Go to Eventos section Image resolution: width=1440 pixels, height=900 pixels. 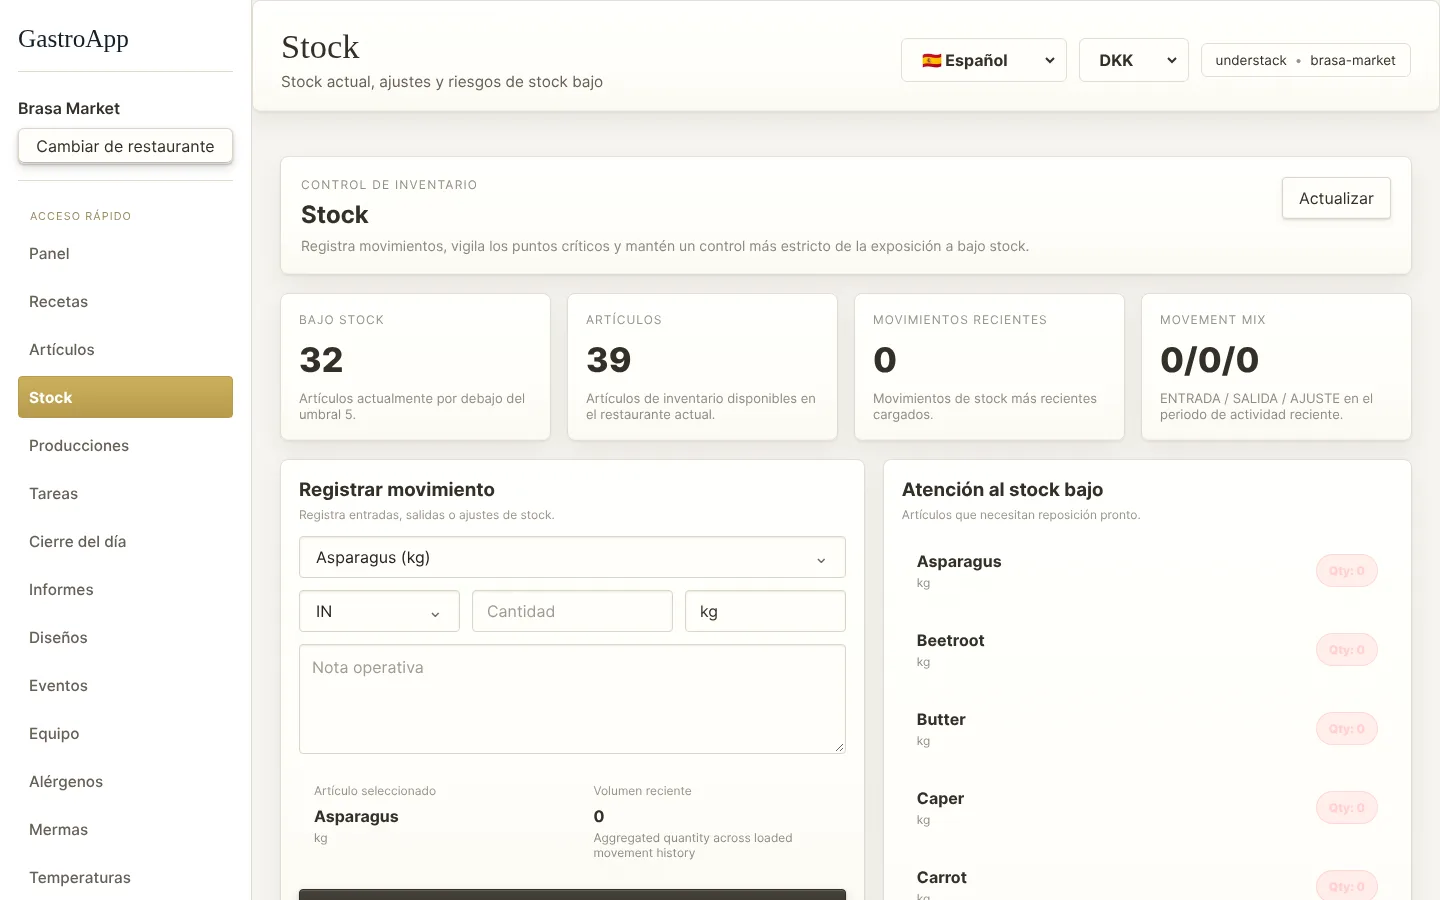(x=125, y=686)
